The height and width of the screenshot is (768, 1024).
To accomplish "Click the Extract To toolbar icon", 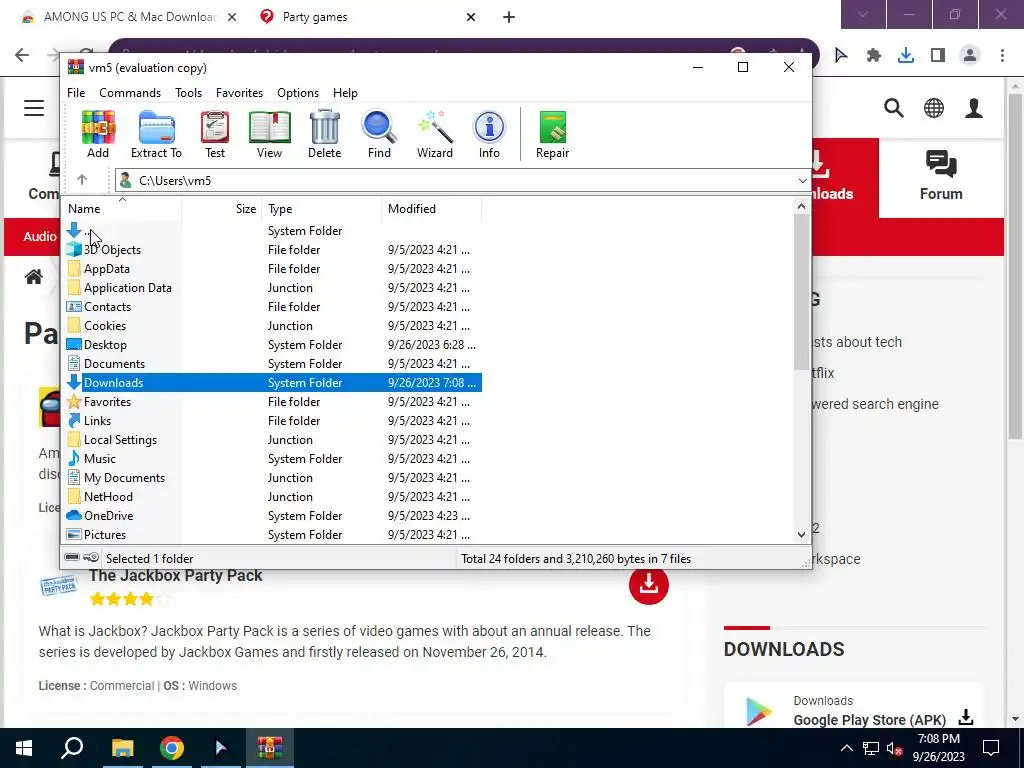I will coord(156,135).
